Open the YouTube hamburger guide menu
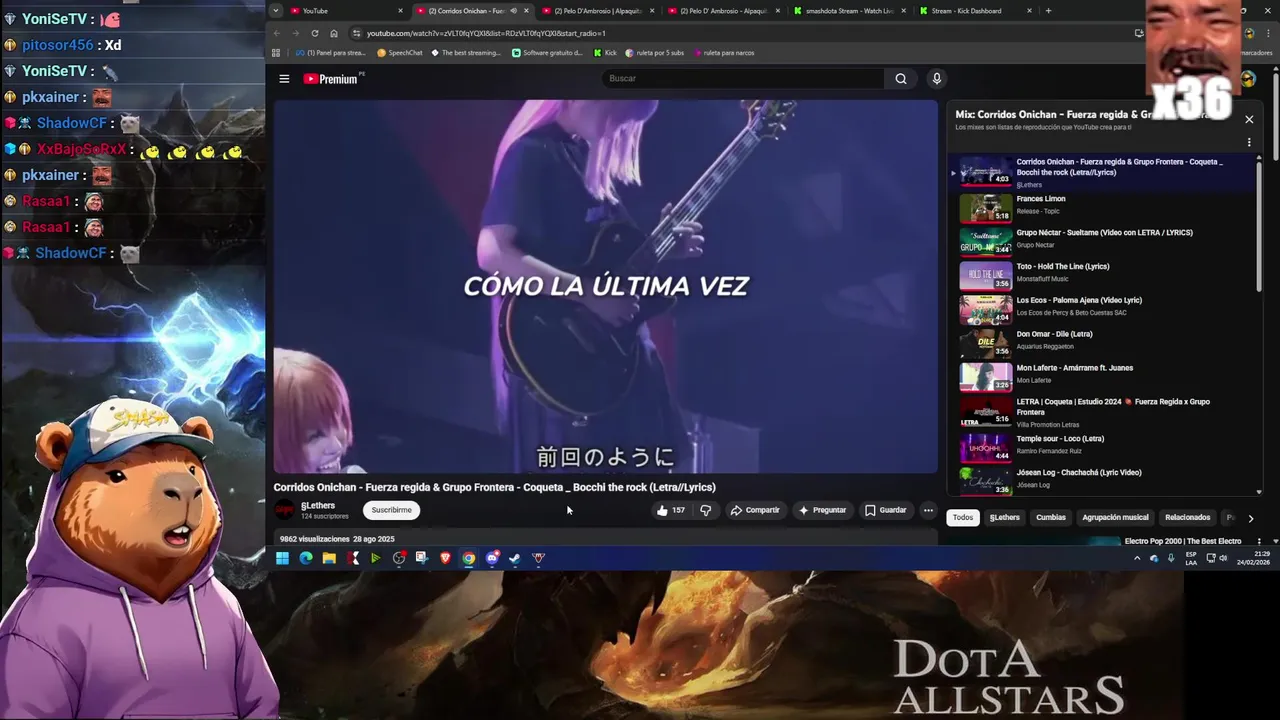Image resolution: width=1280 pixels, height=720 pixels. (284, 79)
